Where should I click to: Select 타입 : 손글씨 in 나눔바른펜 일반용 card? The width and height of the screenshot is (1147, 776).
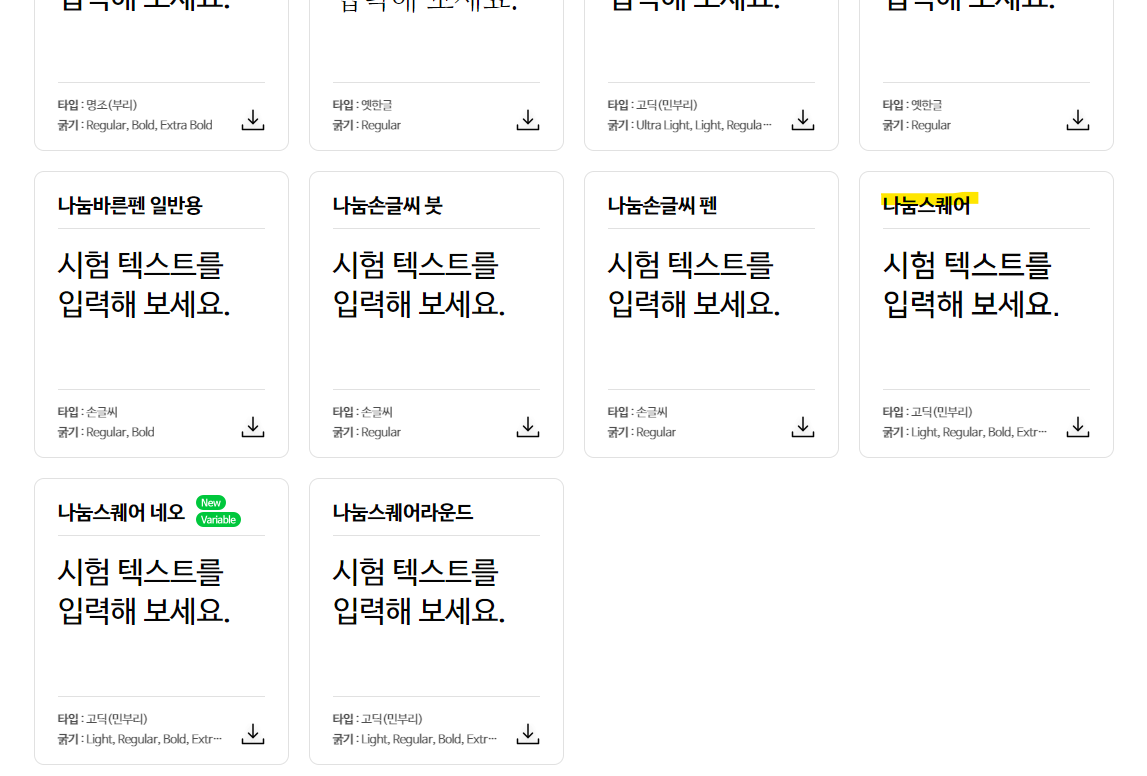click(88, 412)
